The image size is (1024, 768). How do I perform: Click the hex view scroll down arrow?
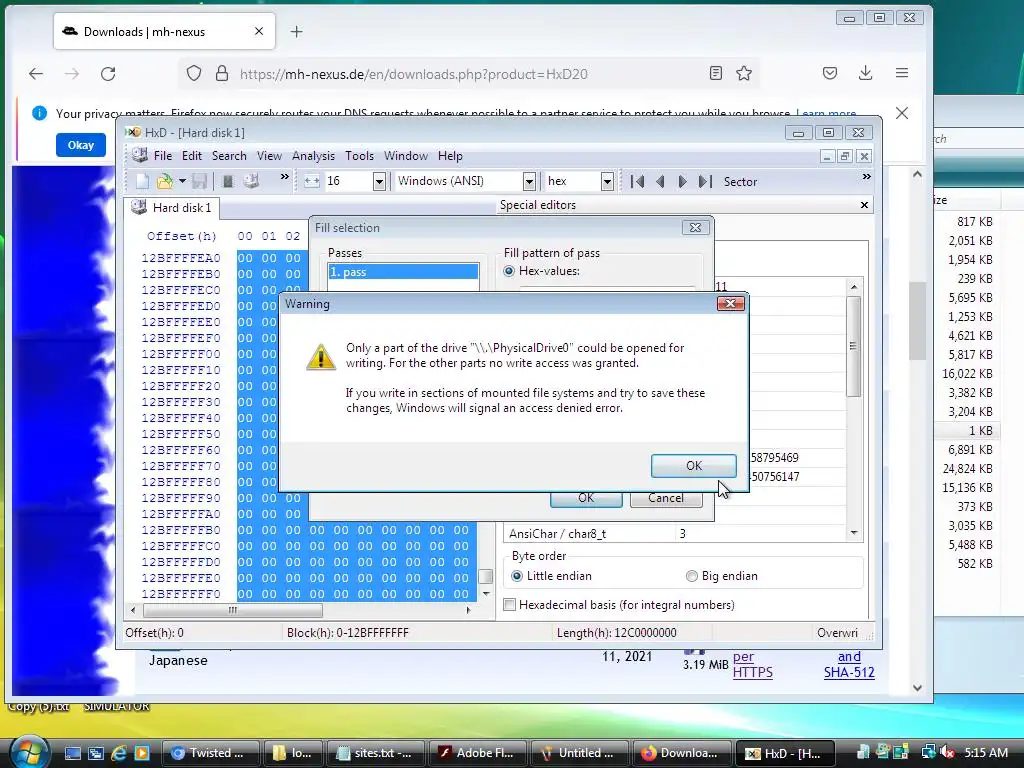point(485,594)
